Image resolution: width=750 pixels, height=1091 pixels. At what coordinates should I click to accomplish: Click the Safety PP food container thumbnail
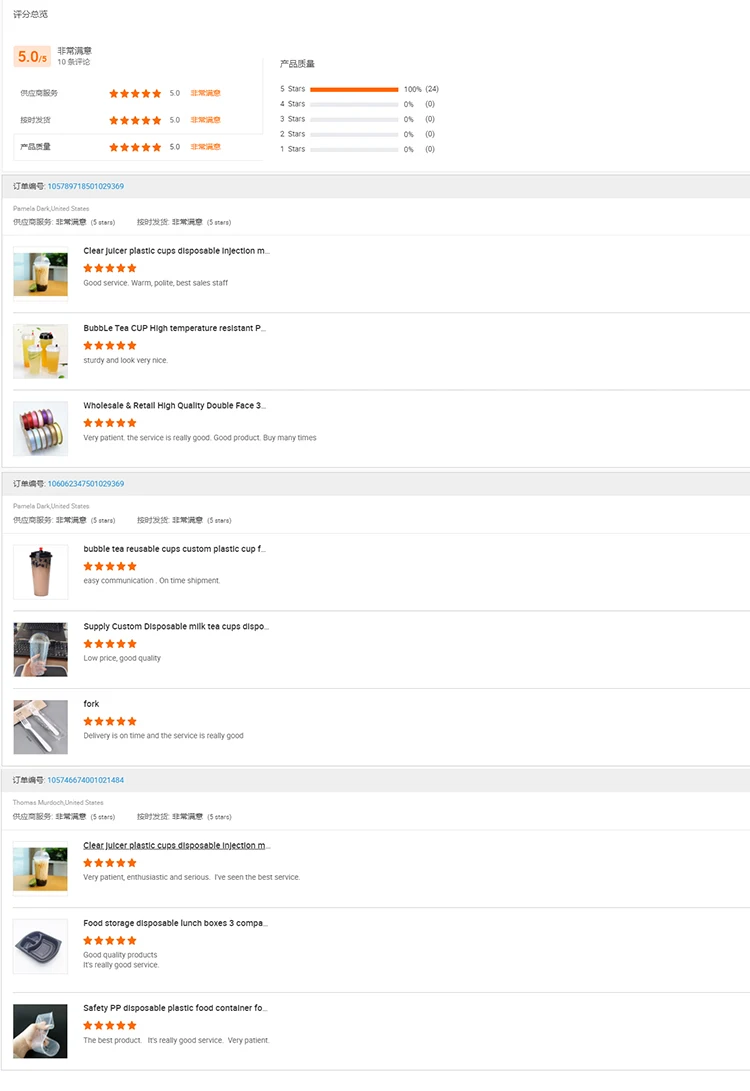click(41, 1031)
